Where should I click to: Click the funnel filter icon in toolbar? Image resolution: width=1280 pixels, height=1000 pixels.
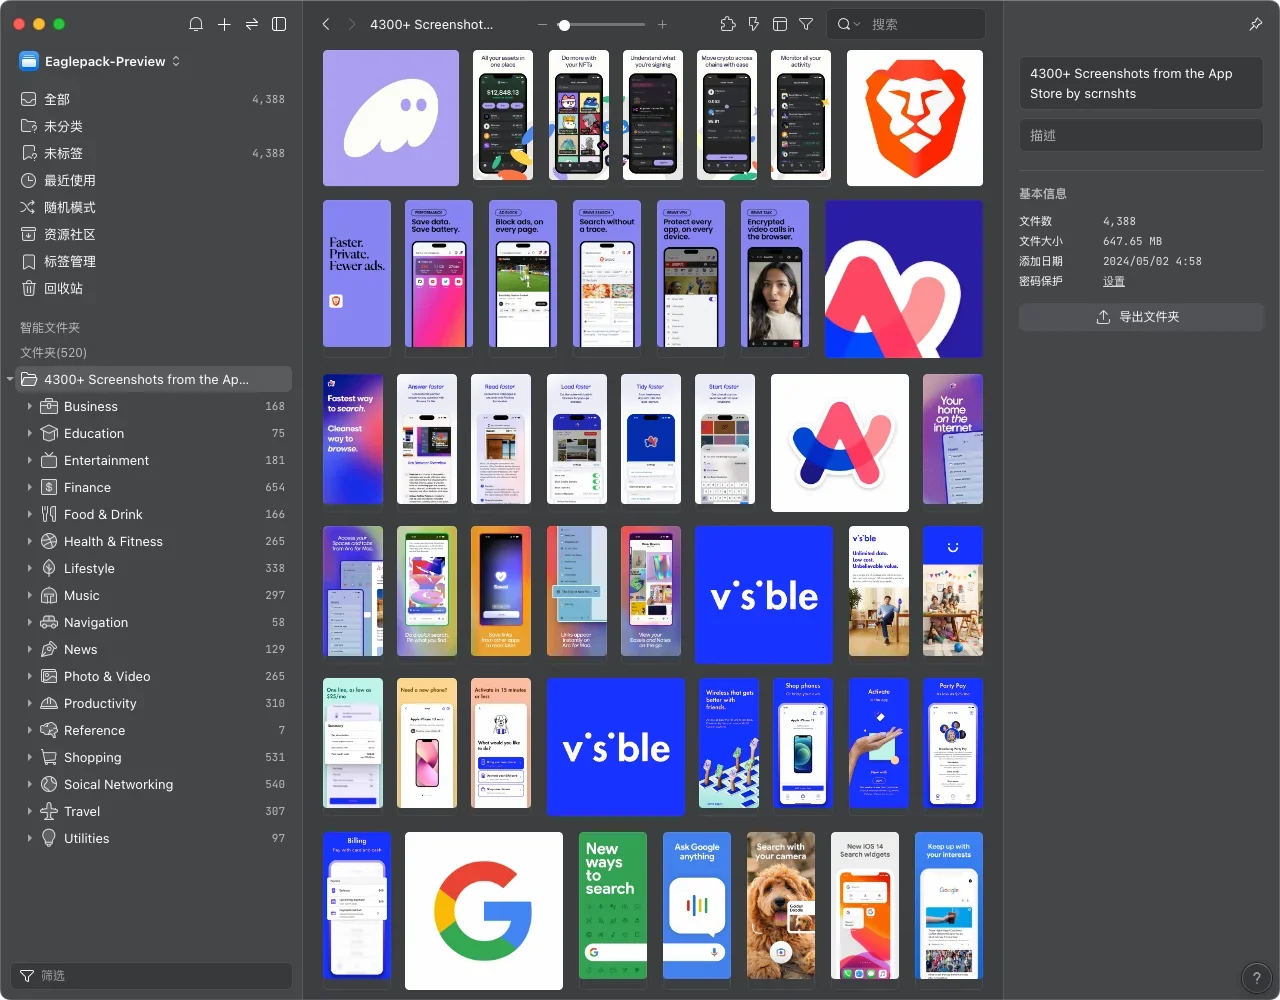(806, 24)
